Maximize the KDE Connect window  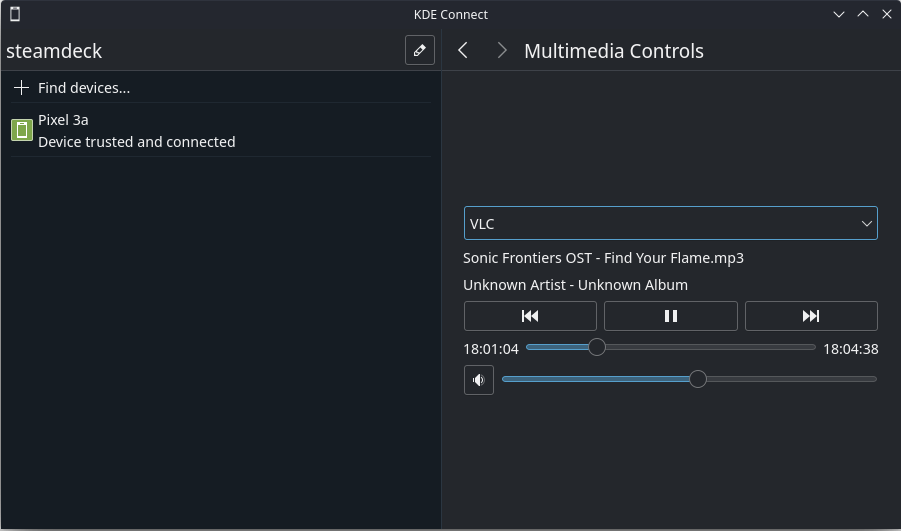click(863, 14)
